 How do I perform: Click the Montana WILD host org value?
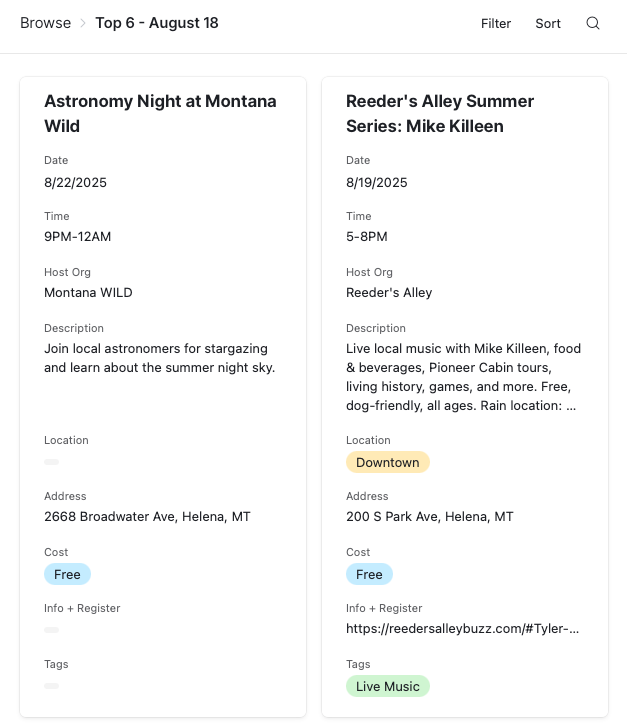[x=88, y=293]
